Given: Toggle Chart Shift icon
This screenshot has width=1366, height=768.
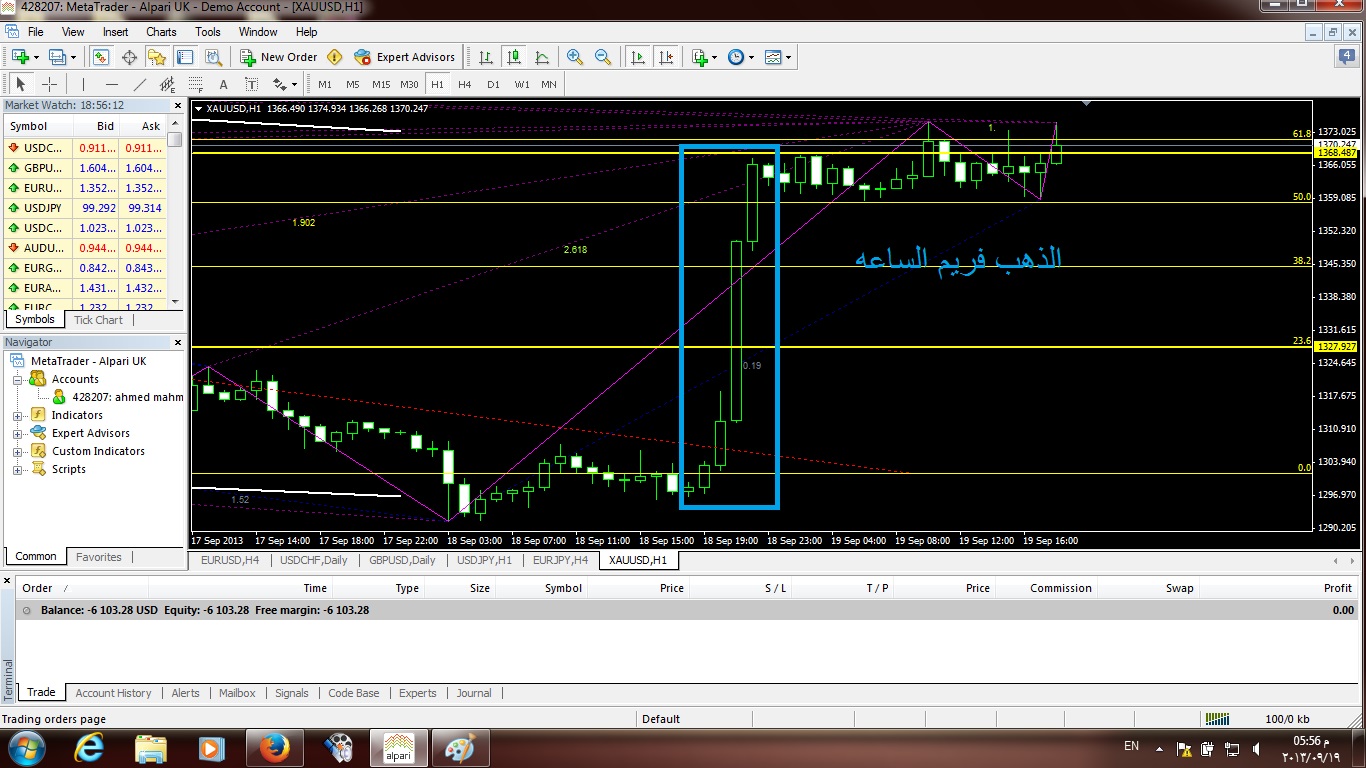Looking at the screenshot, I should pos(666,57).
